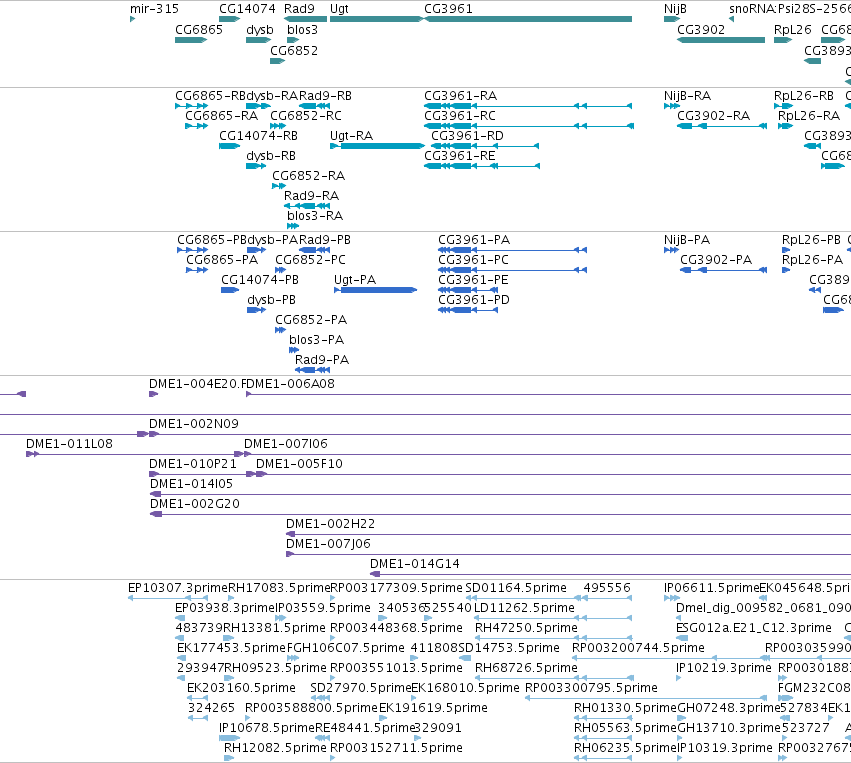
Task: Select transcript CG3961-RC label
Action: tap(460, 116)
